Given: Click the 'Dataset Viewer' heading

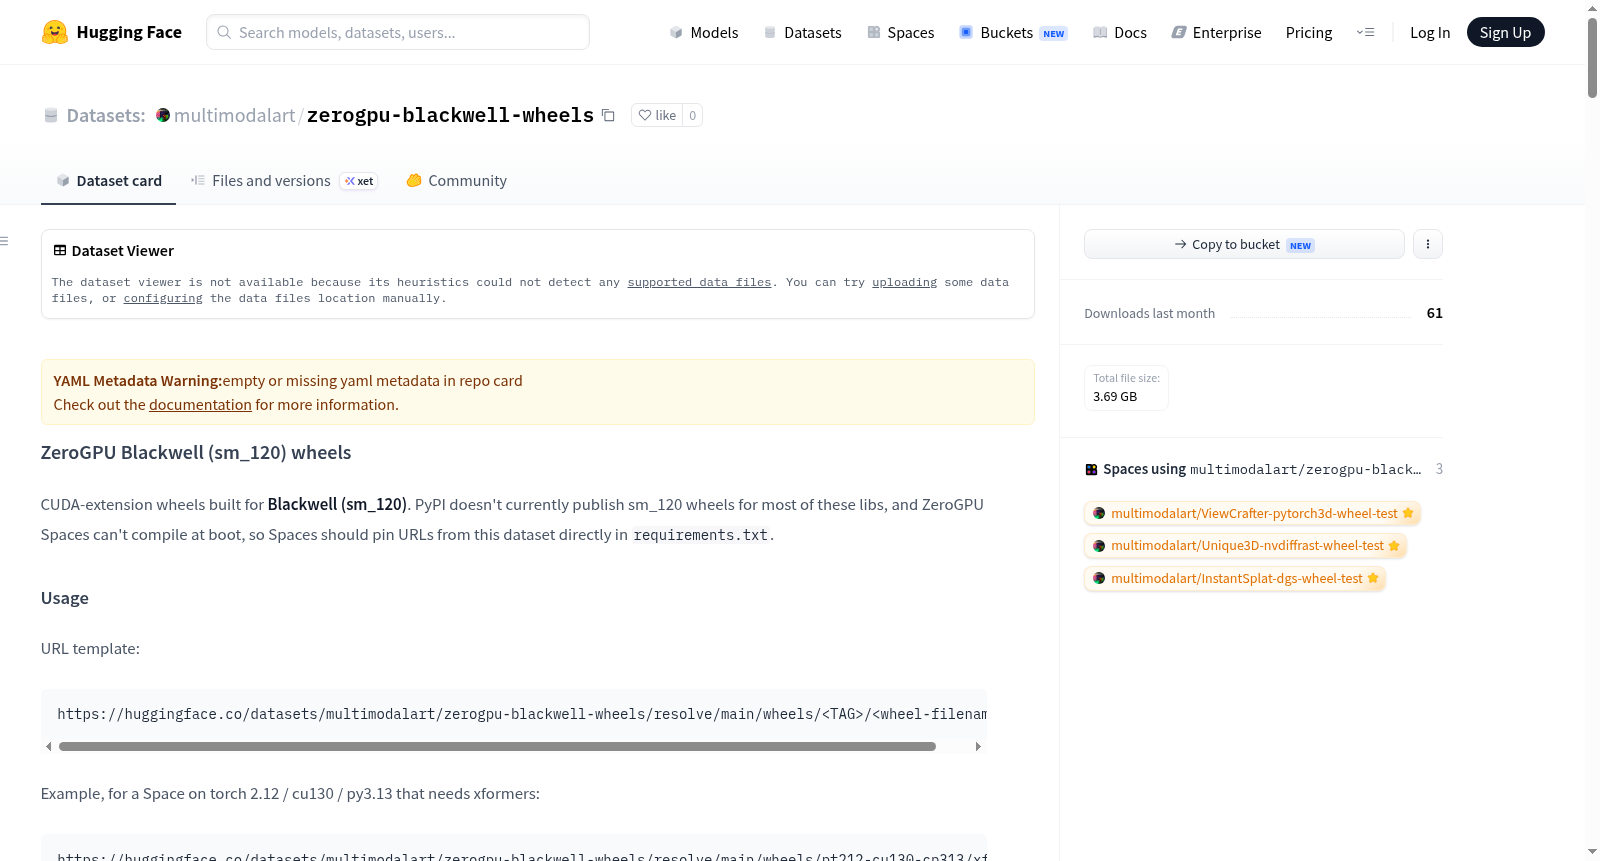Looking at the screenshot, I should tap(123, 251).
